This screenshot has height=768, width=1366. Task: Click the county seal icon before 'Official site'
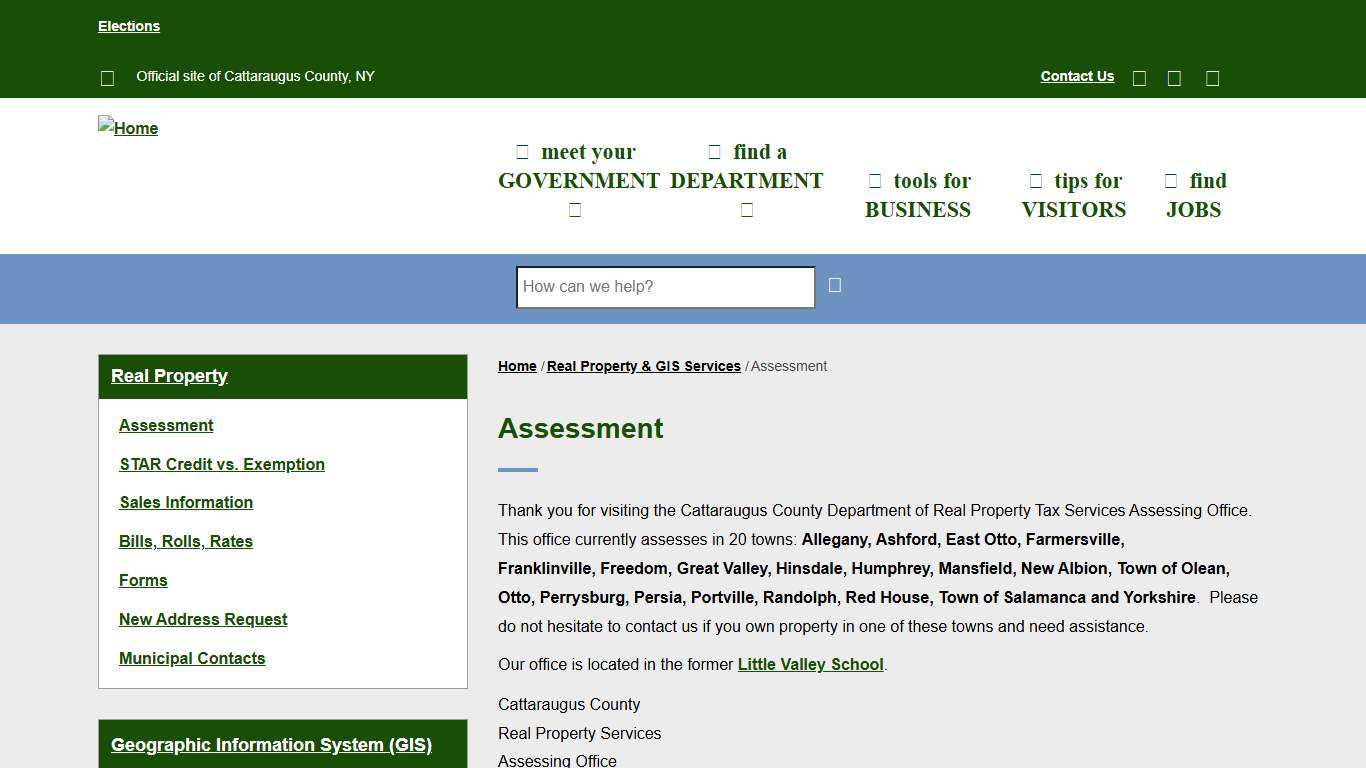tap(107, 77)
